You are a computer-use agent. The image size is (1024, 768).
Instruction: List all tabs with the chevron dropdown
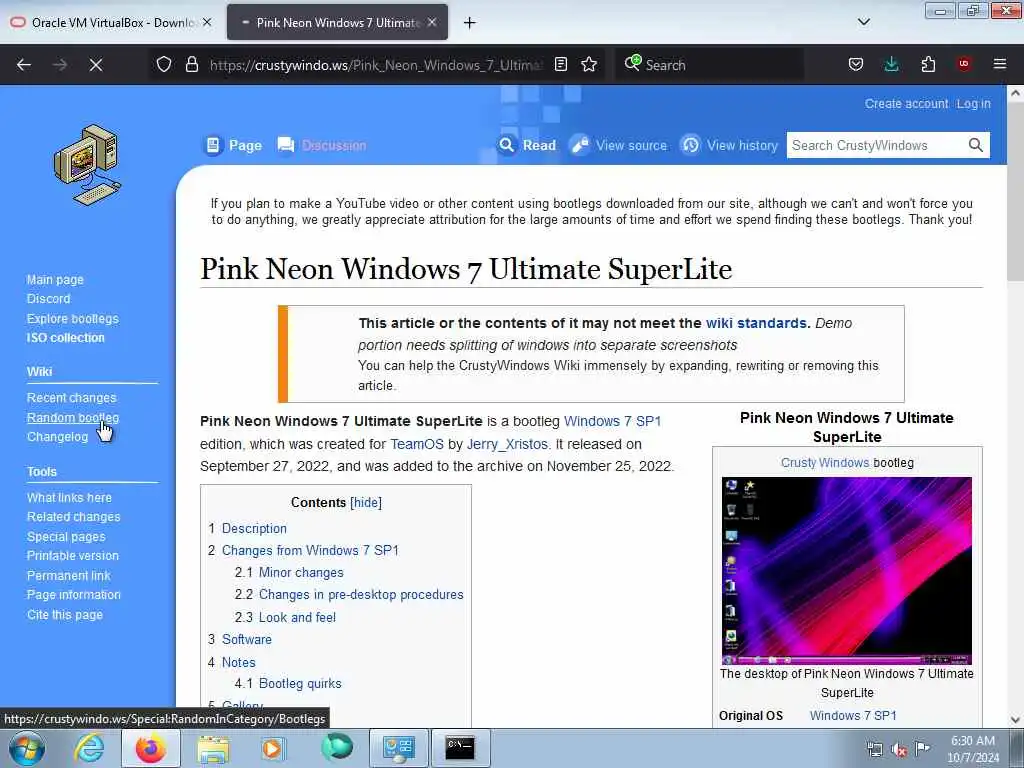pyautogui.click(x=863, y=22)
